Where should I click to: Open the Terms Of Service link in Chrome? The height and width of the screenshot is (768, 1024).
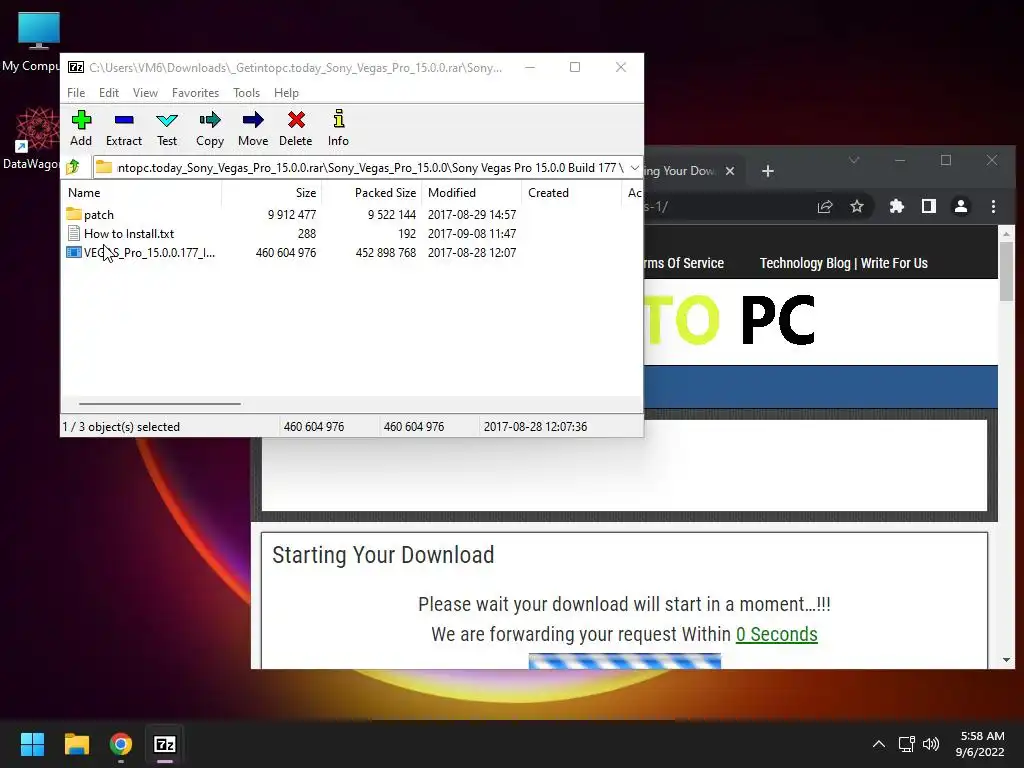tap(684, 263)
